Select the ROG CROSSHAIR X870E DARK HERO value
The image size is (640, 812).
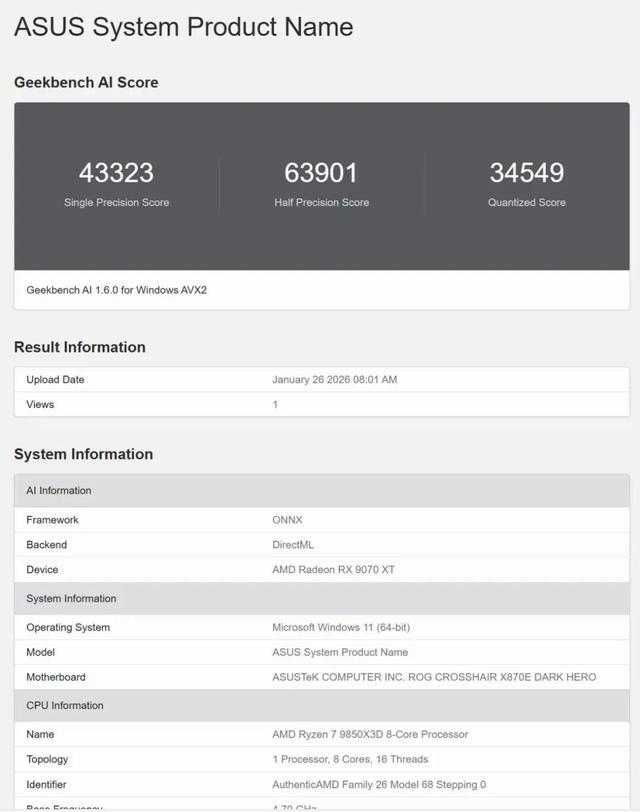[434, 677]
